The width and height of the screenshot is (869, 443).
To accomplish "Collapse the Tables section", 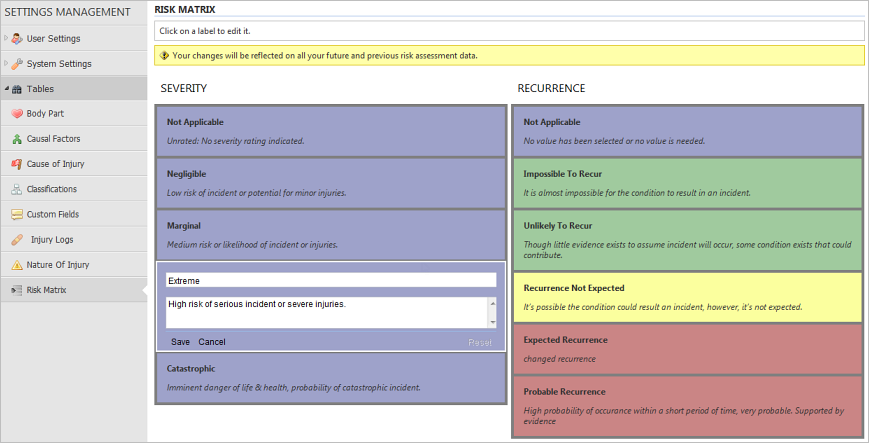I will [6, 89].
